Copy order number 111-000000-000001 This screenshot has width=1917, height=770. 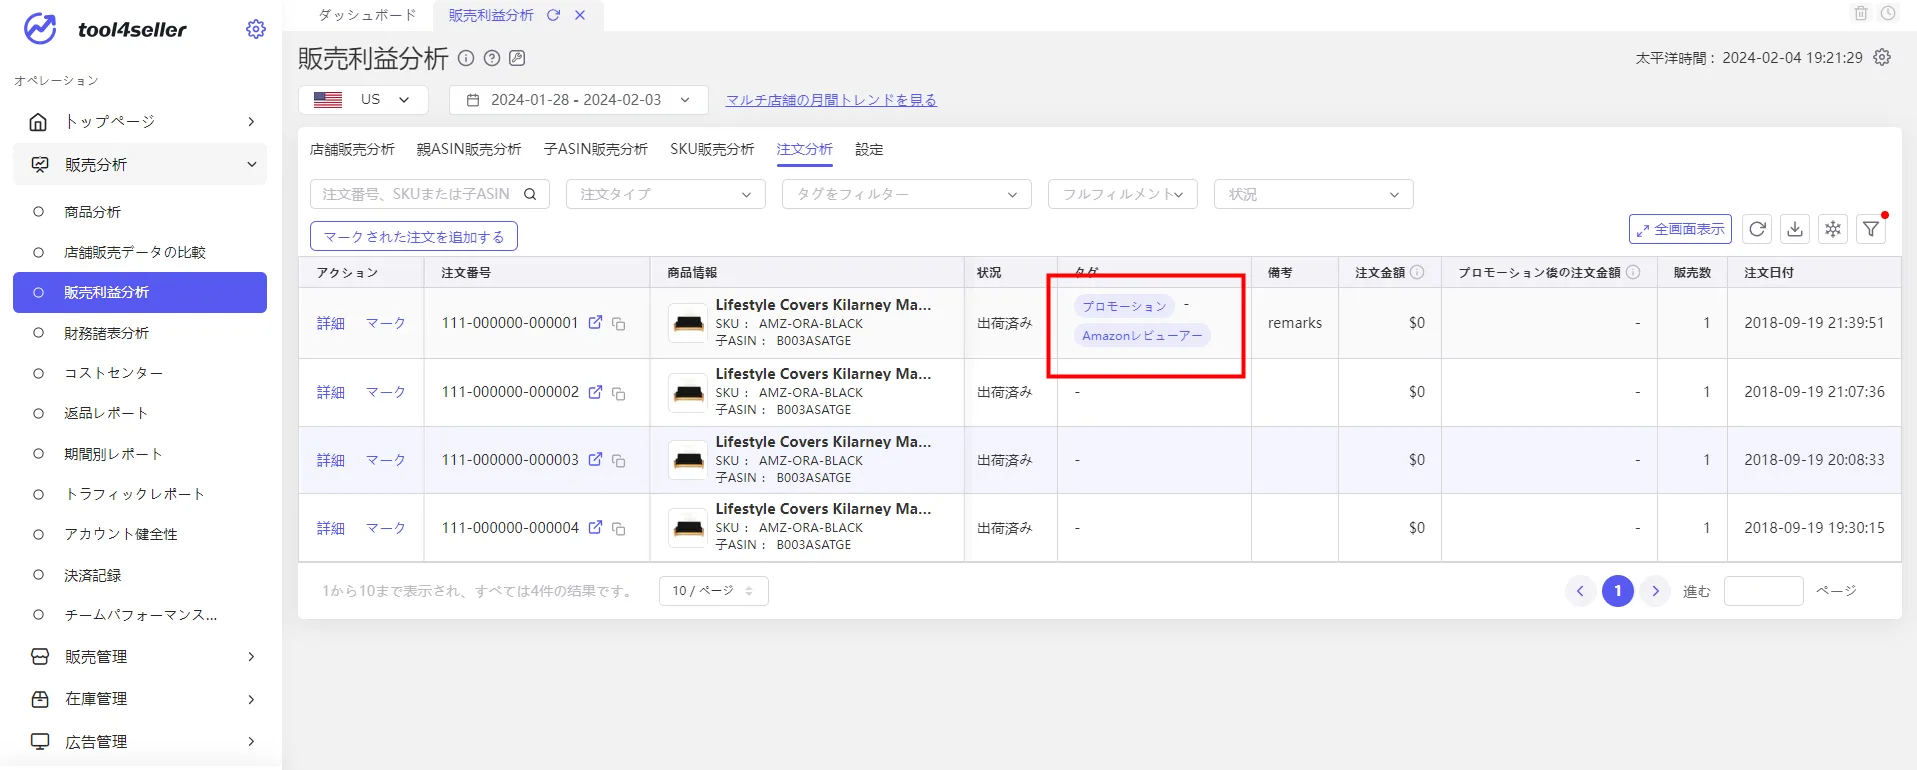(x=619, y=324)
